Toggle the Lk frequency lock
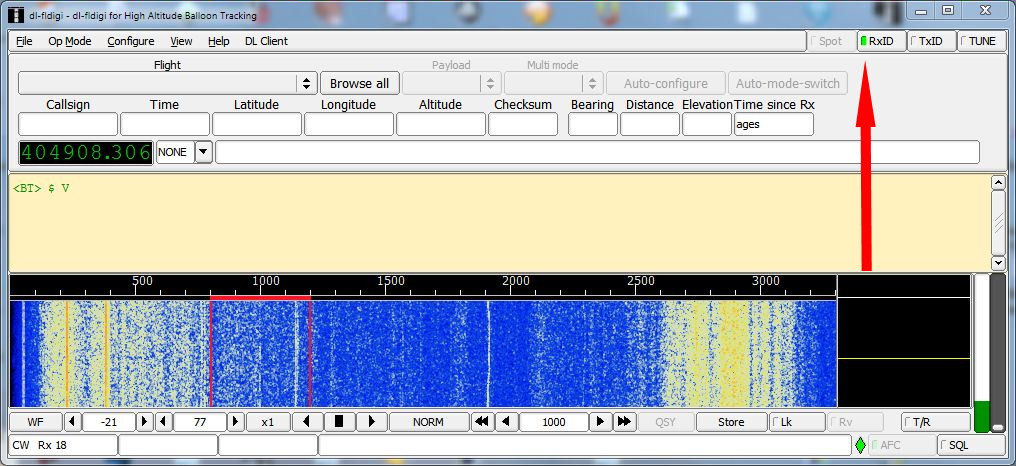1016x466 pixels. pyautogui.click(x=797, y=422)
